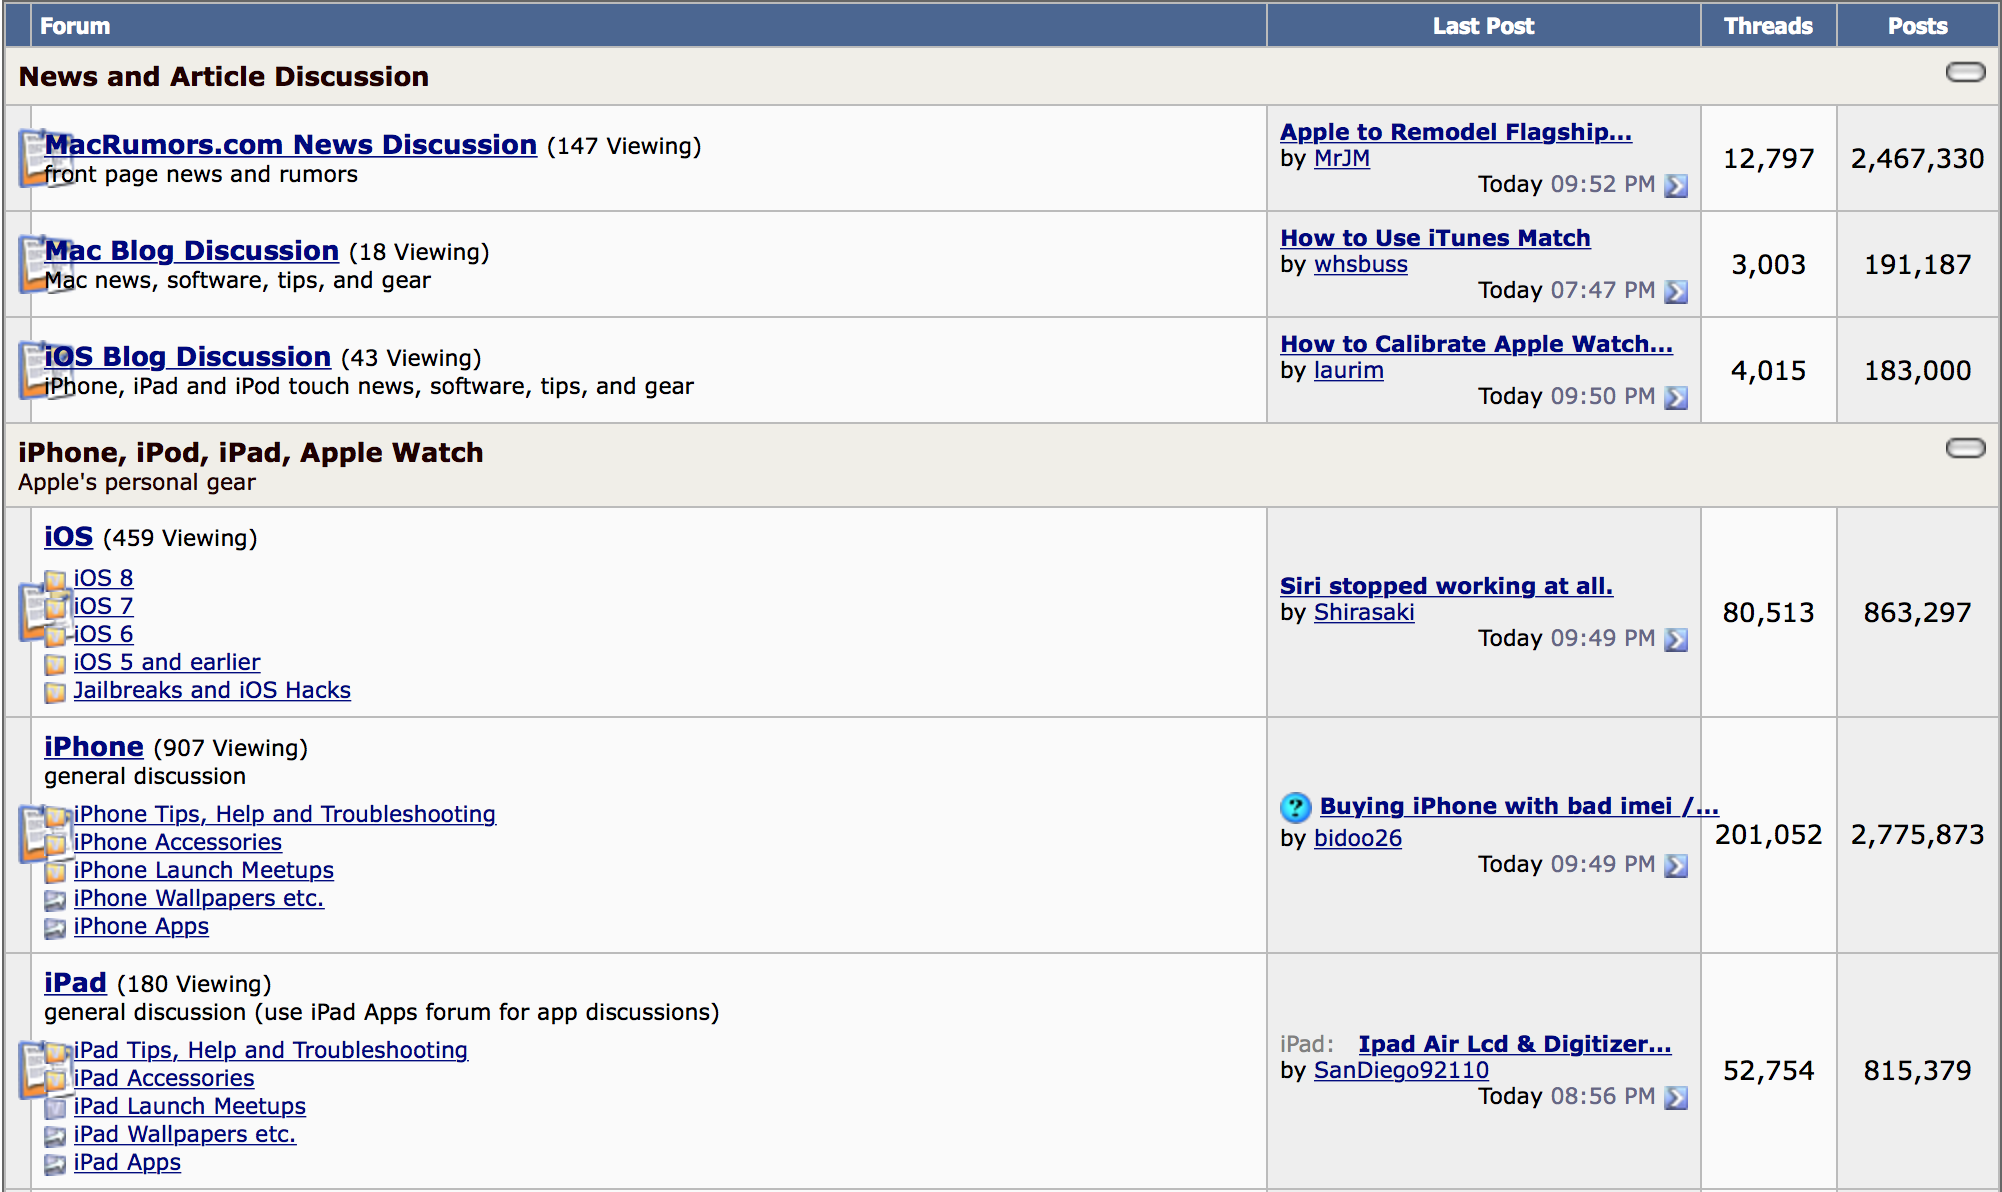The height and width of the screenshot is (1192, 2002).
Task: Open the iOS forum
Action: (x=68, y=537)
